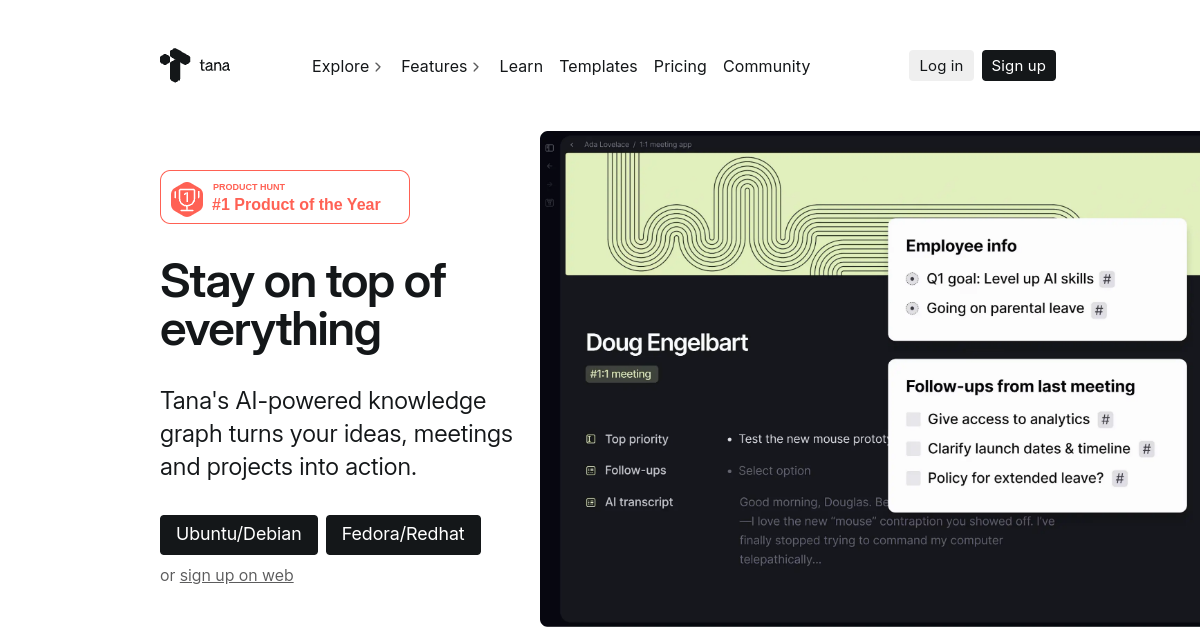Click the hash tag after parental leave
The height and width of the screenshot is (630, 1200).
(1099, 310)
